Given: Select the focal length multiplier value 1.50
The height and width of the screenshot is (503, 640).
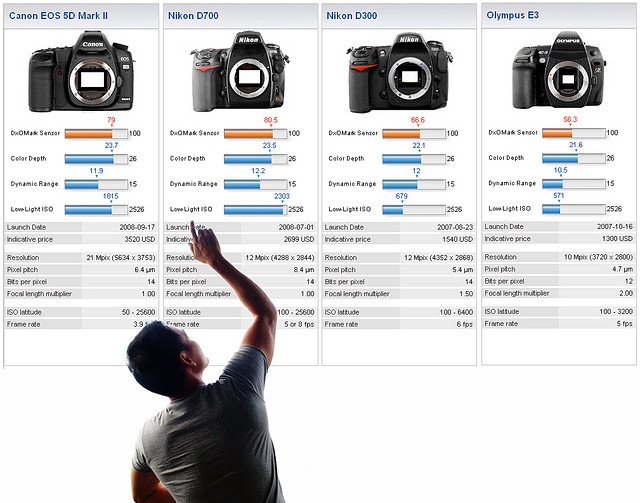Looking at the screenshot, I should [466, 294].
